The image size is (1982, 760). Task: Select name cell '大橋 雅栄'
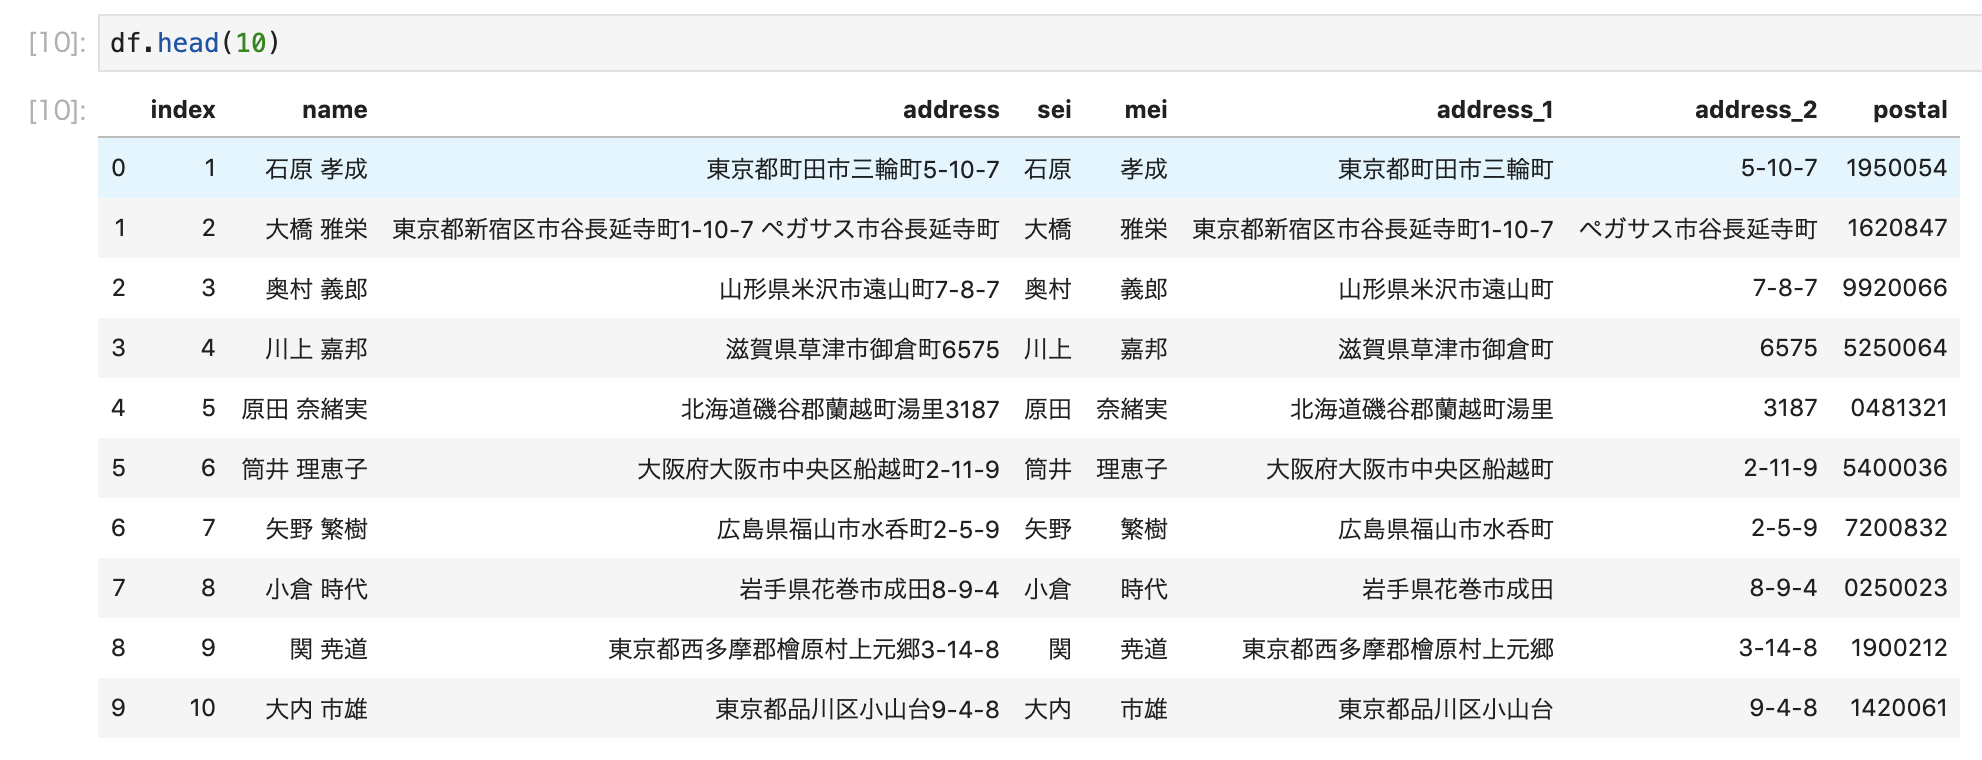click(x=316, y=229)
